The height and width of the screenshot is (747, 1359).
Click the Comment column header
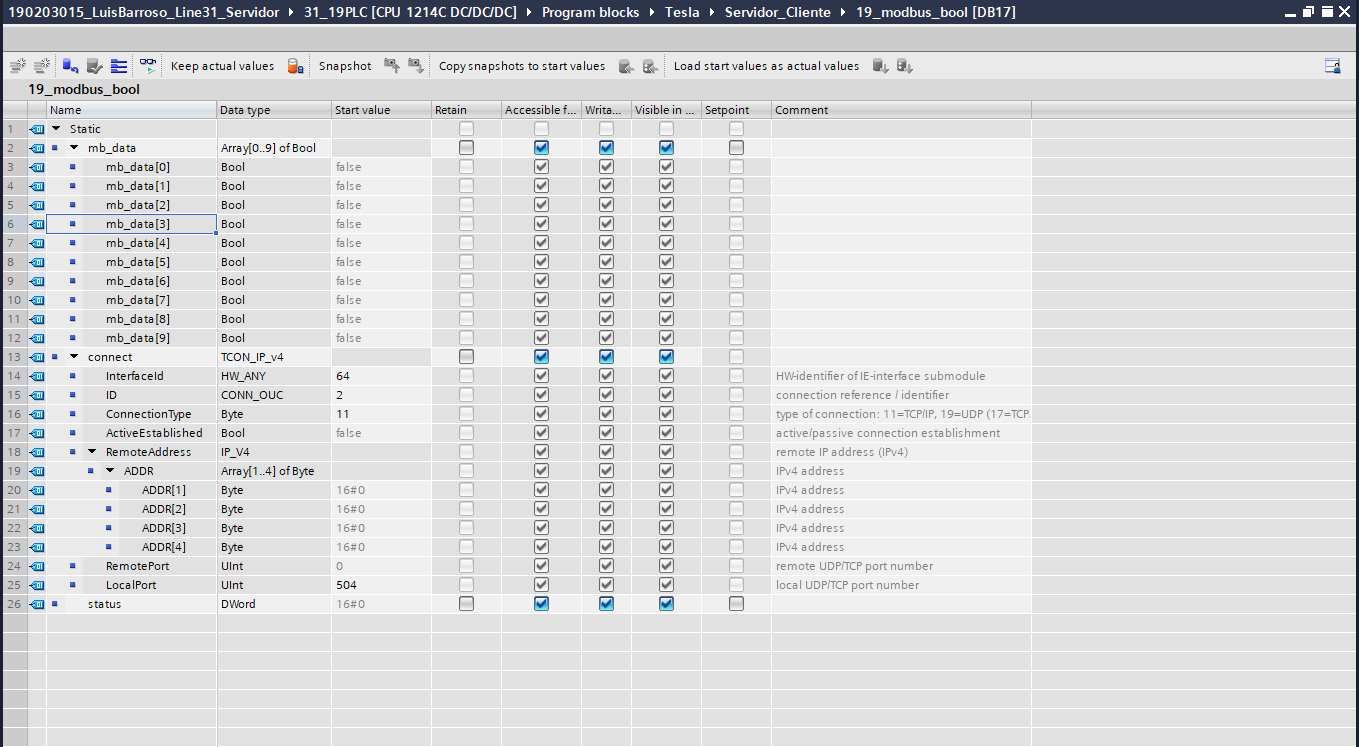point(901,110)
